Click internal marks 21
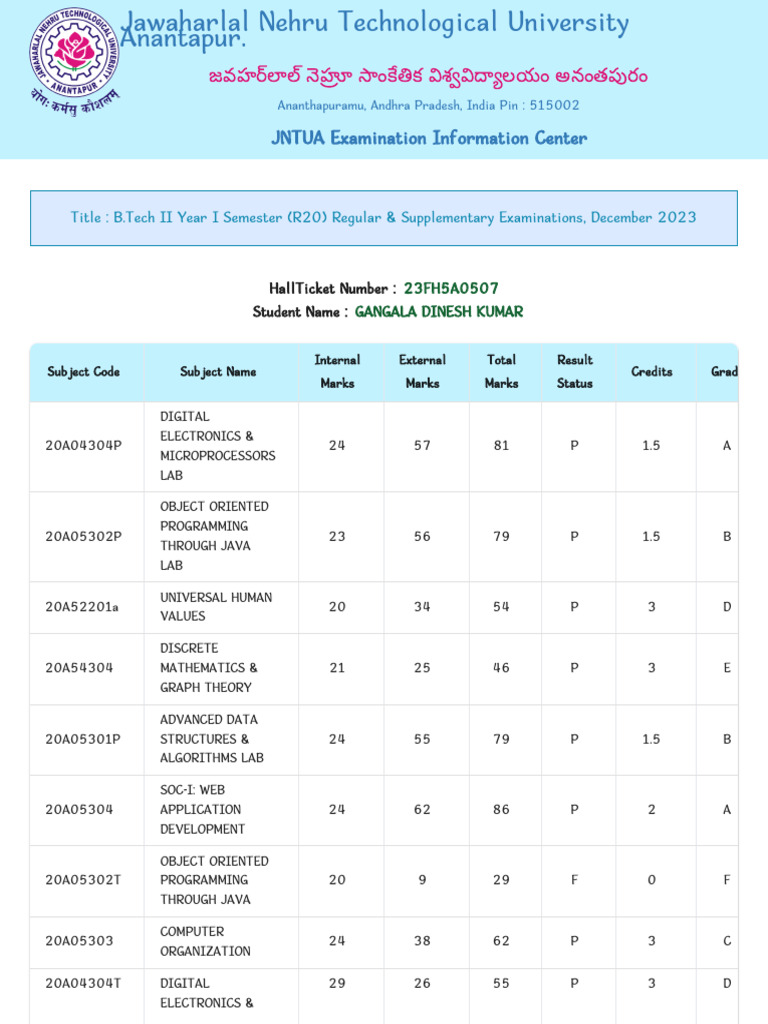This screenshot has width=768, height=1024. (337, 667)
